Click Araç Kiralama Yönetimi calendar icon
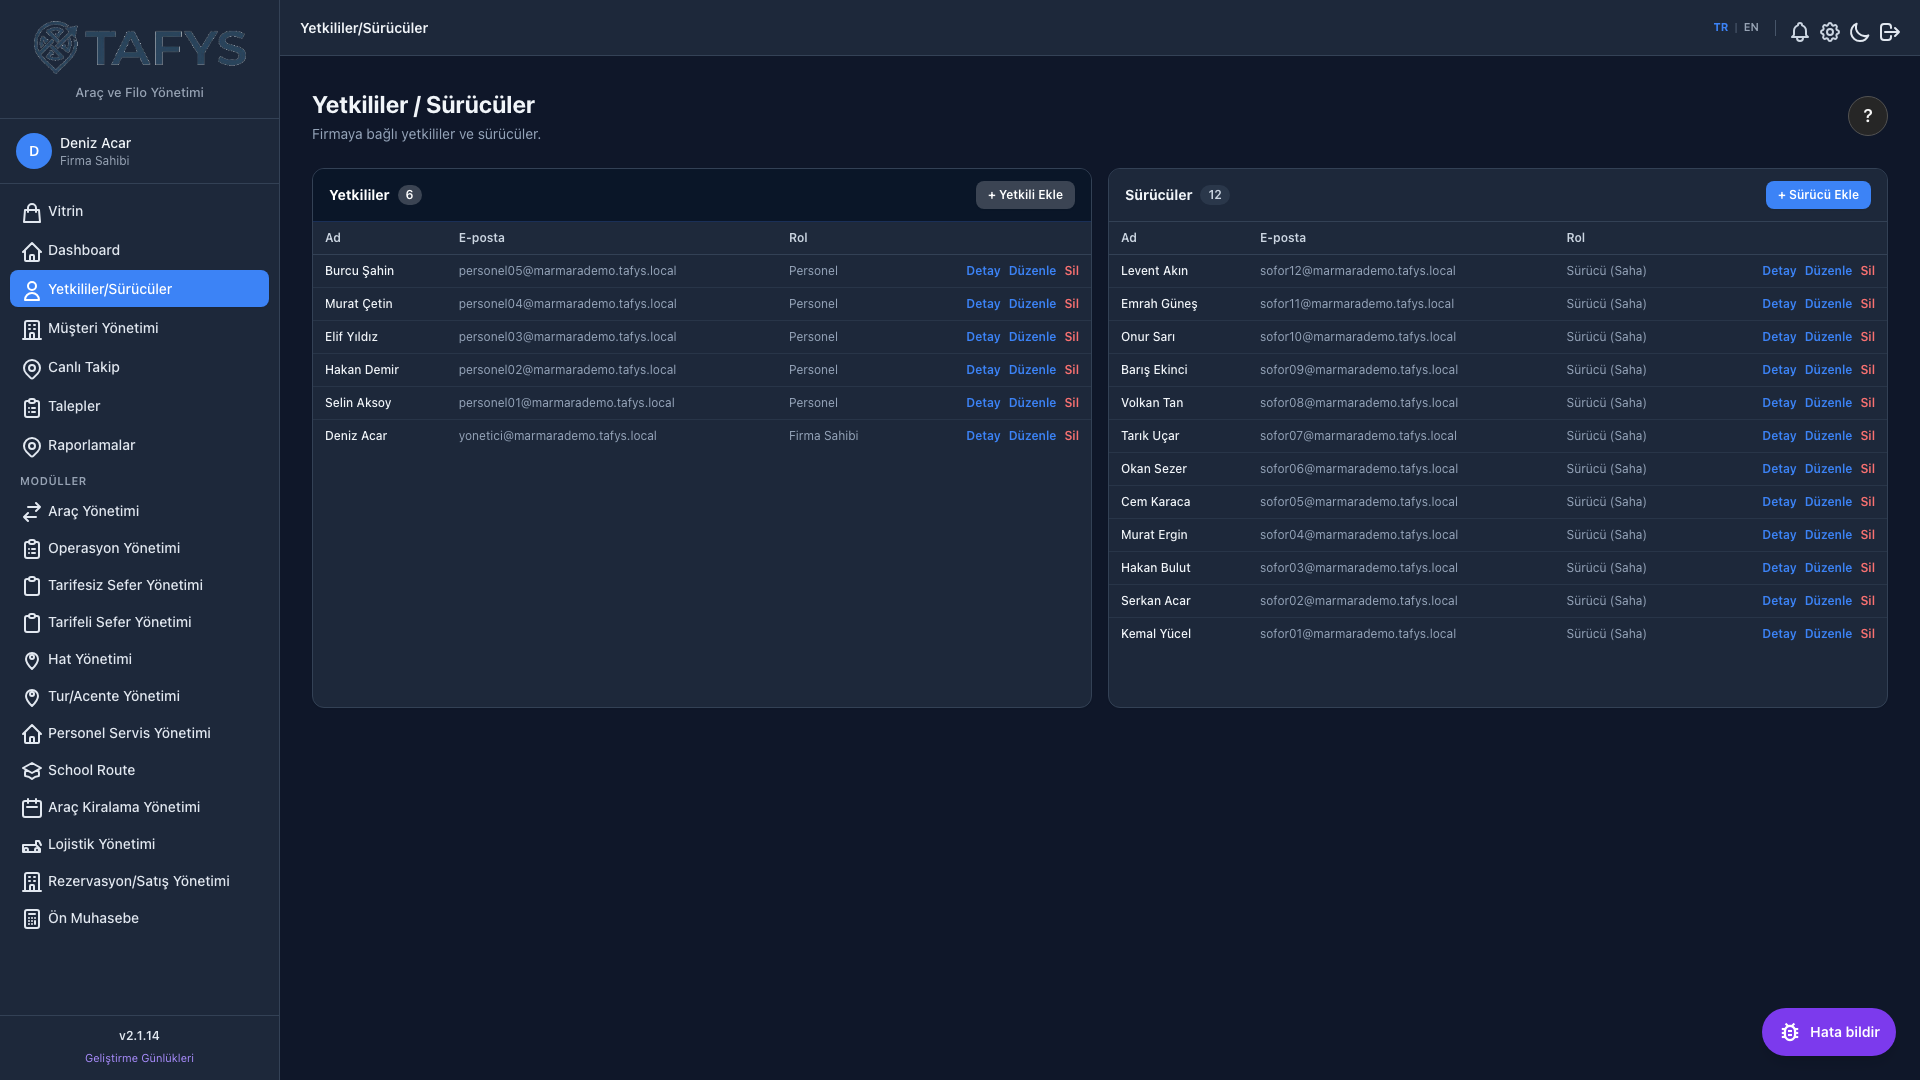Screen dimensions: 1920x1080 click(32, 808)
